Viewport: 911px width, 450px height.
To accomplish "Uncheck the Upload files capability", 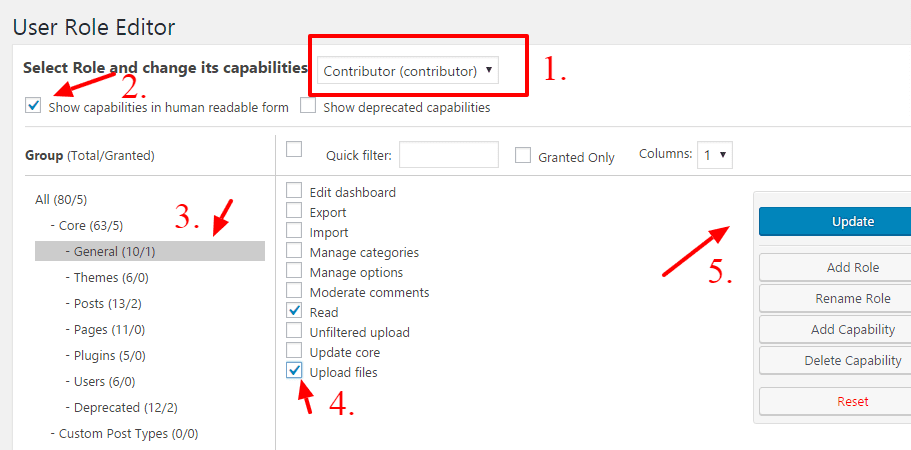I will [x=294, y=370].
